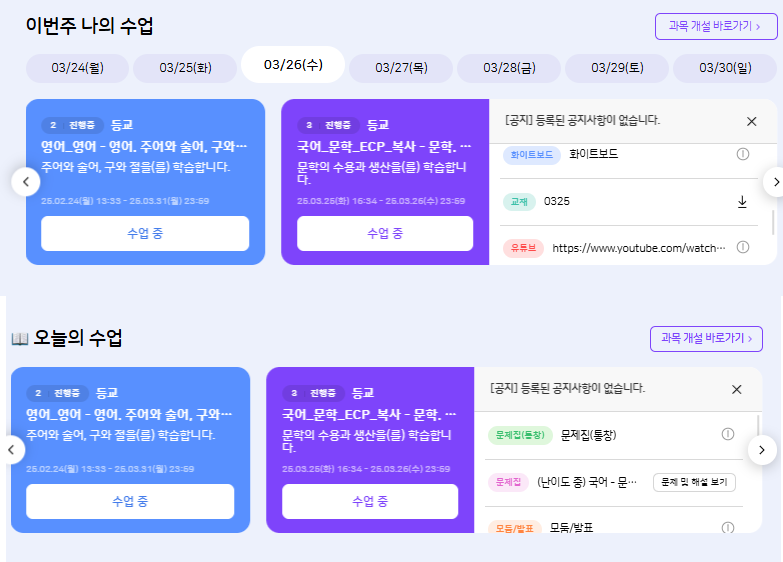Go to previous cards in 오늘의 수업 carousel
Viewport: 783px width, 562px height.
click(10, 450)
